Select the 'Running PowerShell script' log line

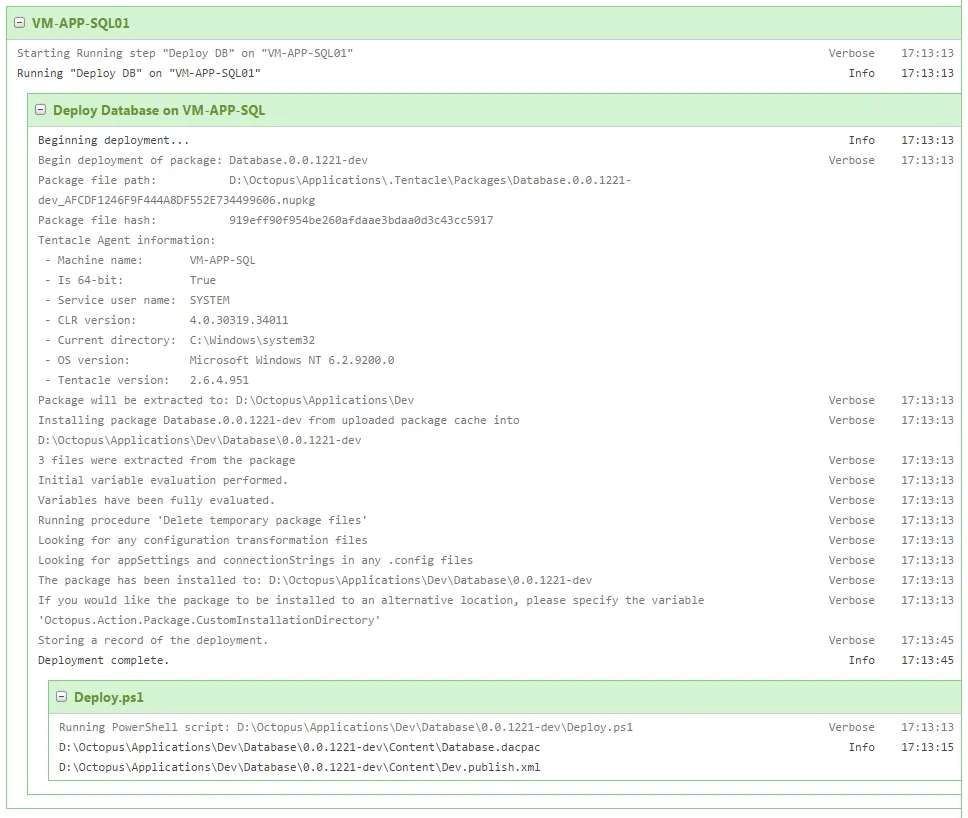tap(345, 727)
